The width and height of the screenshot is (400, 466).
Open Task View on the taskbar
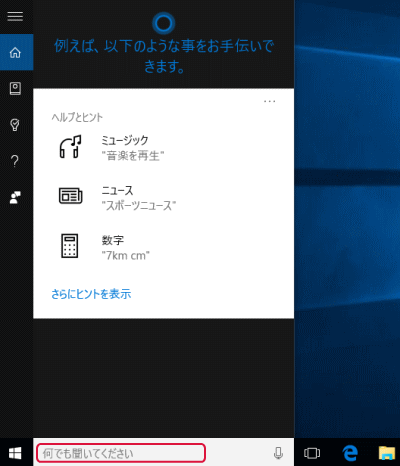(x=312, y=453)
